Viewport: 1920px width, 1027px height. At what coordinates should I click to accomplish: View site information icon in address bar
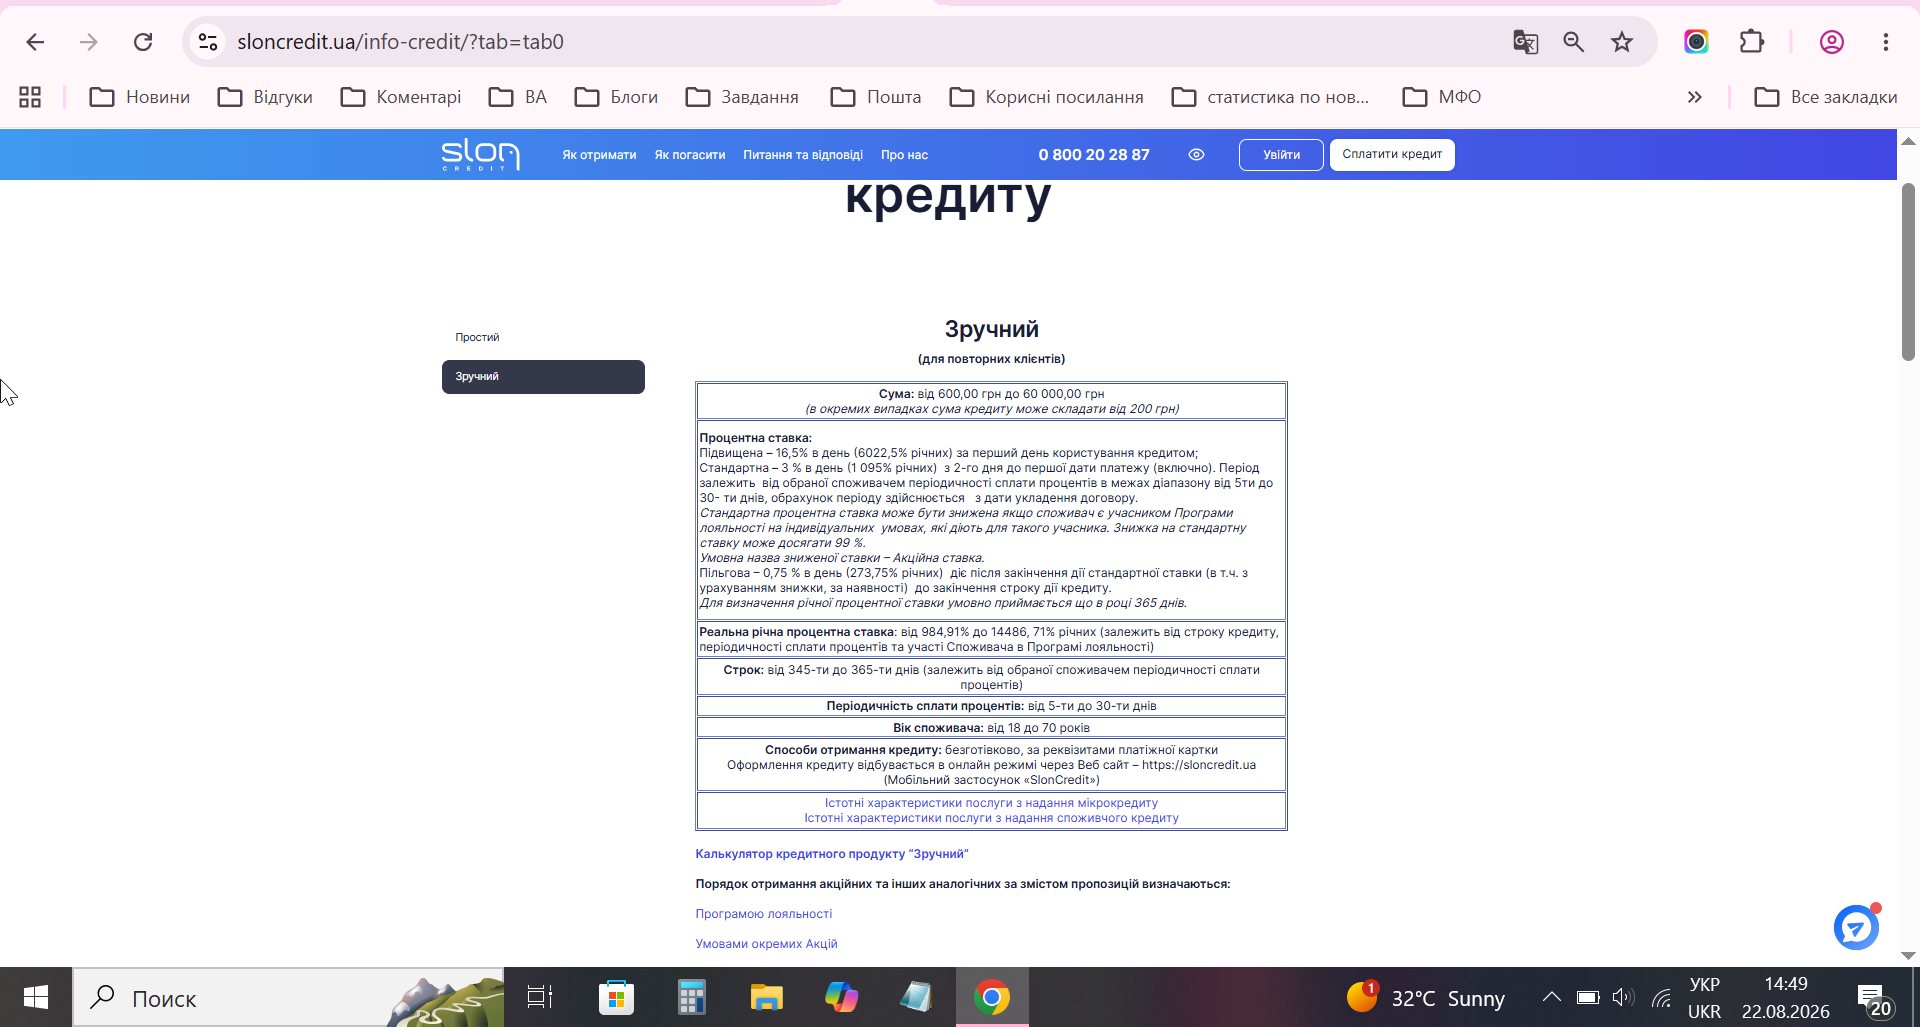[208, 42]
